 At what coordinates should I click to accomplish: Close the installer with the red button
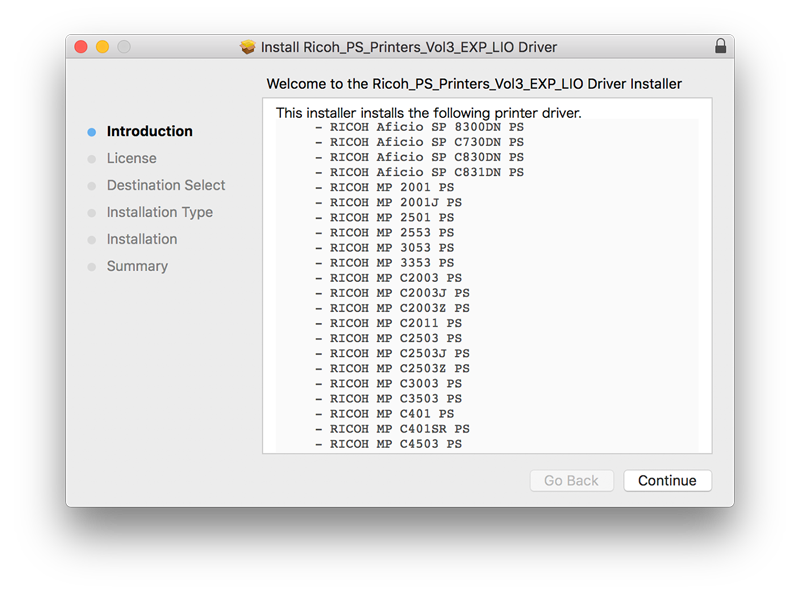[x=81, y=47]
